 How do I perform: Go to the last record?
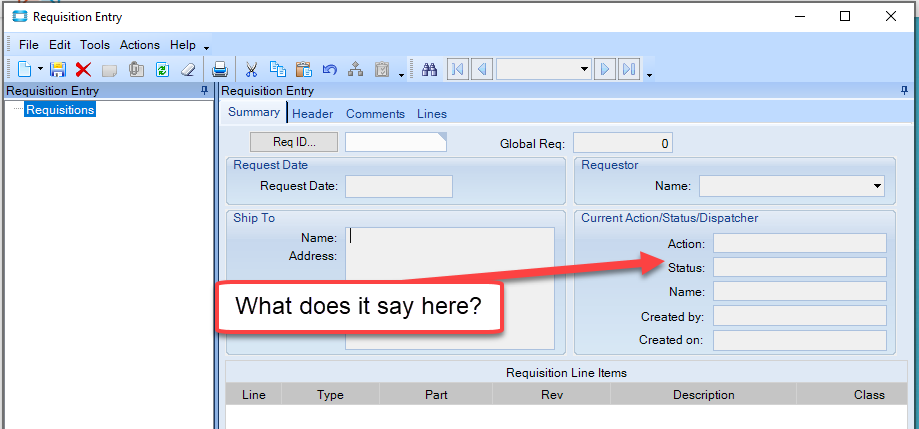[x=629, y=70]
